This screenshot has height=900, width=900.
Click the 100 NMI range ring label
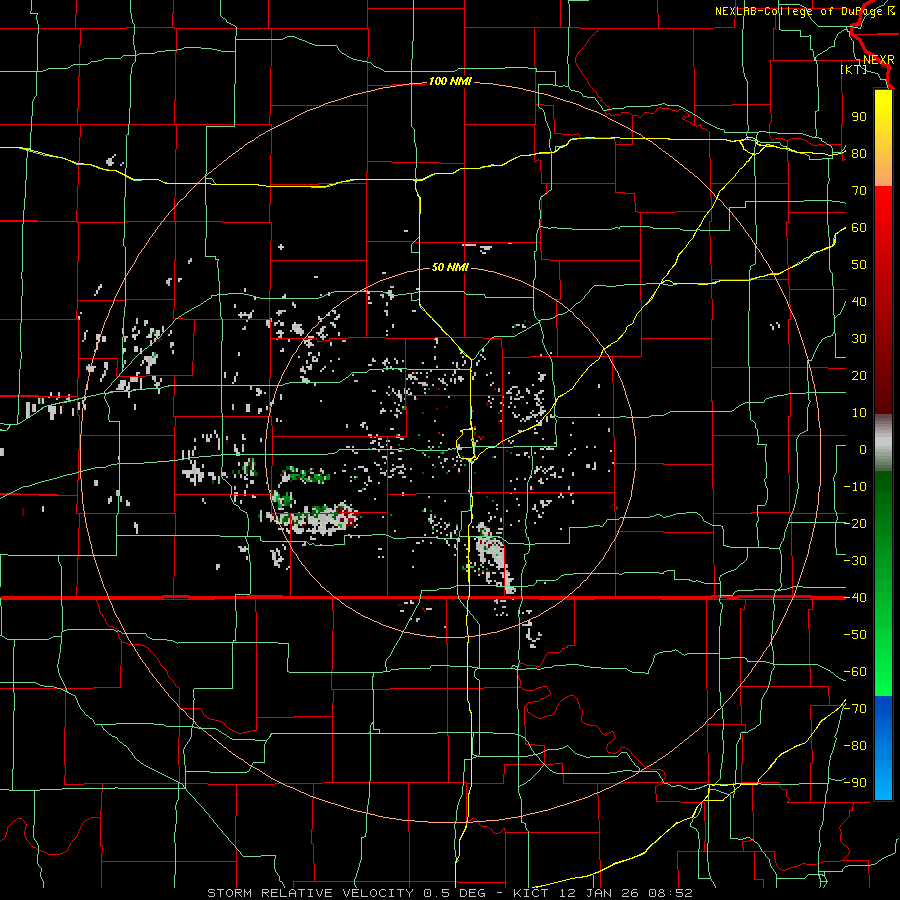[x=450, y=82]
